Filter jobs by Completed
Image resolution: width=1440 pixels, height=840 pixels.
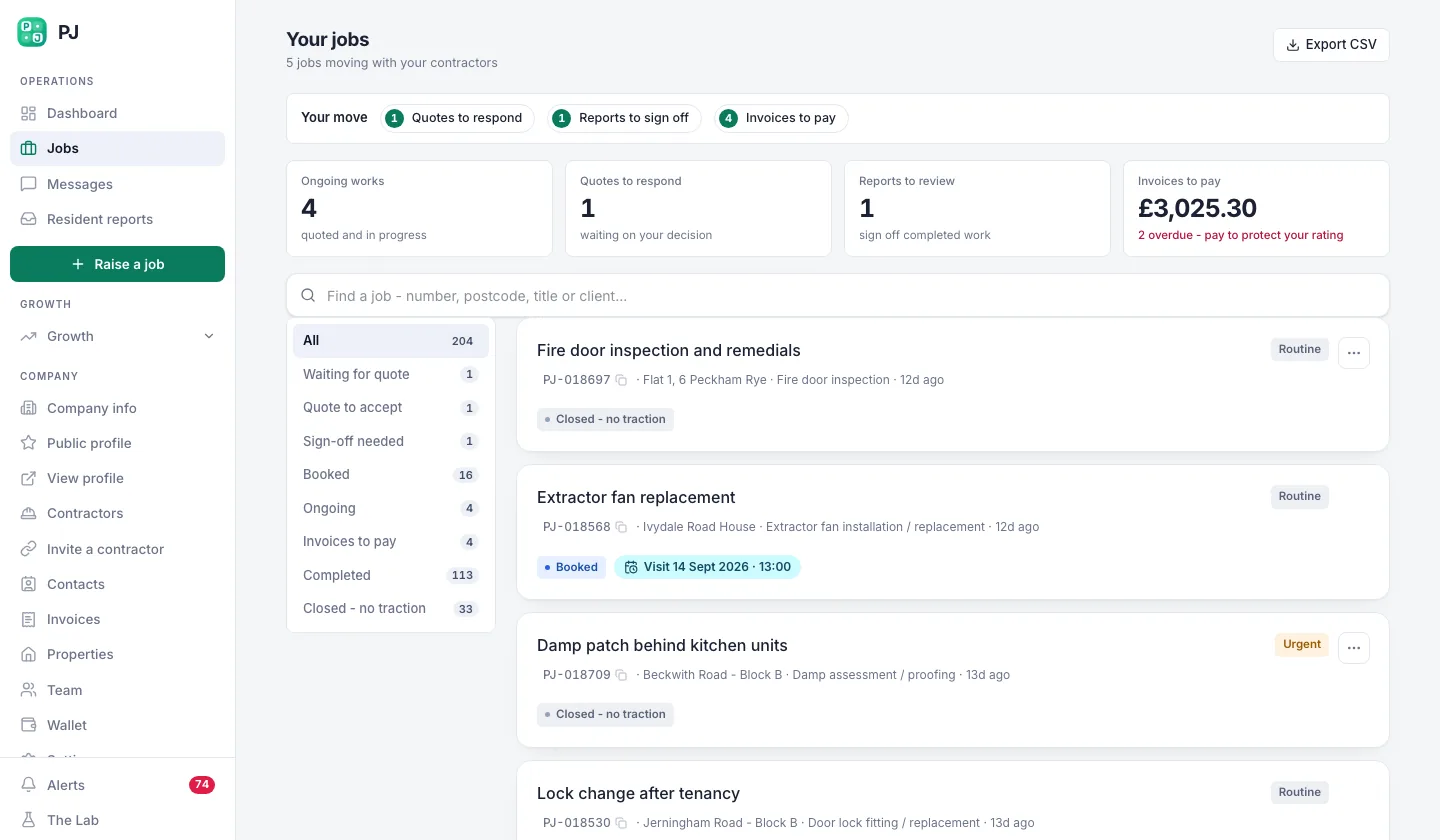click(391, 575)
